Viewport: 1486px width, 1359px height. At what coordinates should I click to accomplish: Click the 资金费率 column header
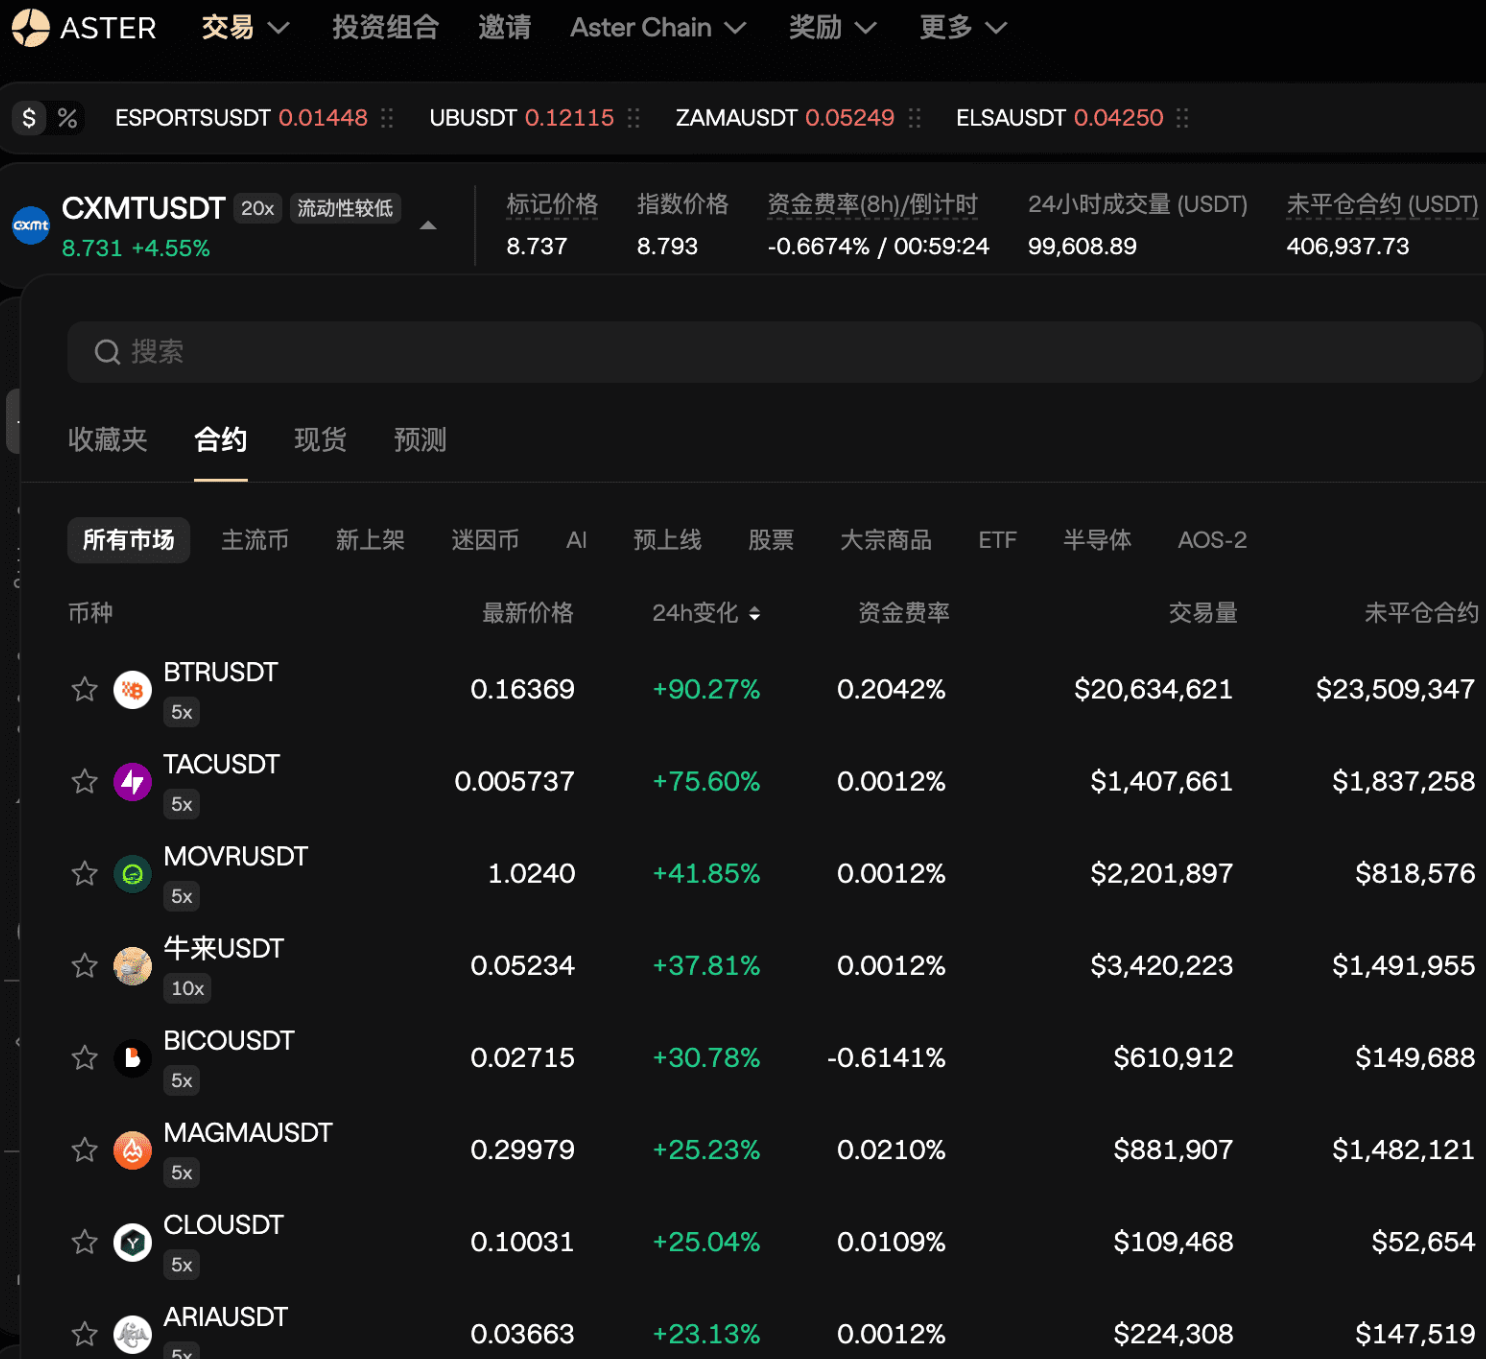904,613
